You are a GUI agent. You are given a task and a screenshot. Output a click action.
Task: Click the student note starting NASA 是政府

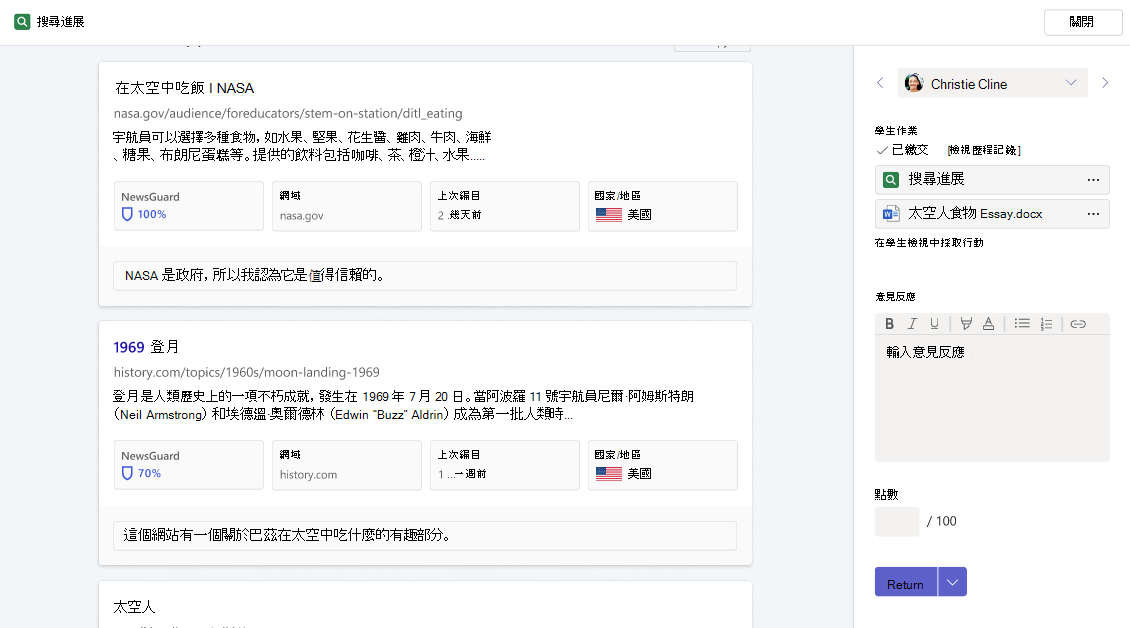[424, 275]
